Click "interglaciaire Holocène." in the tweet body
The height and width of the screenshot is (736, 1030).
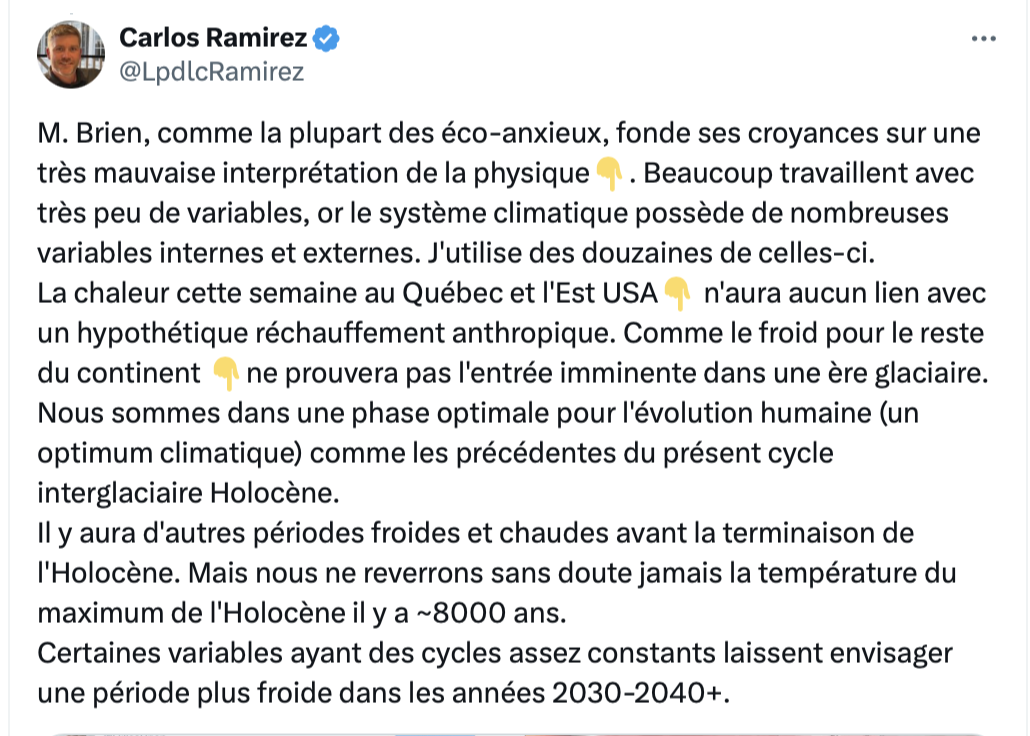point(189,494)
